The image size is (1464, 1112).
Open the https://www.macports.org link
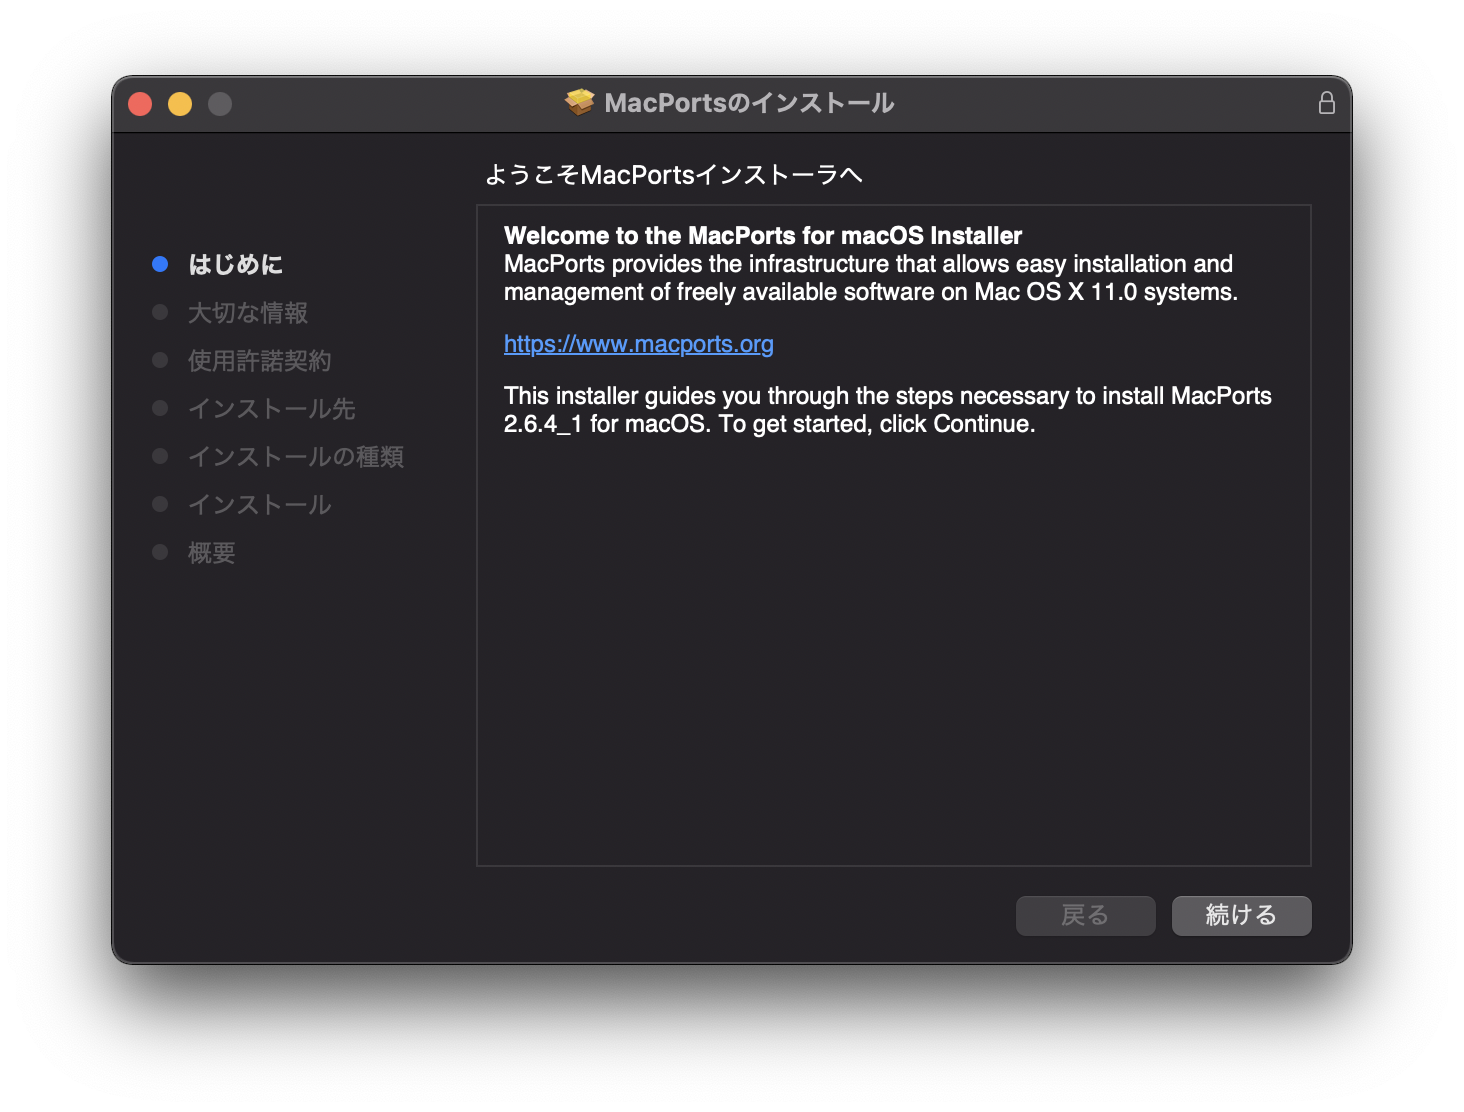click(x=638, y=344)
